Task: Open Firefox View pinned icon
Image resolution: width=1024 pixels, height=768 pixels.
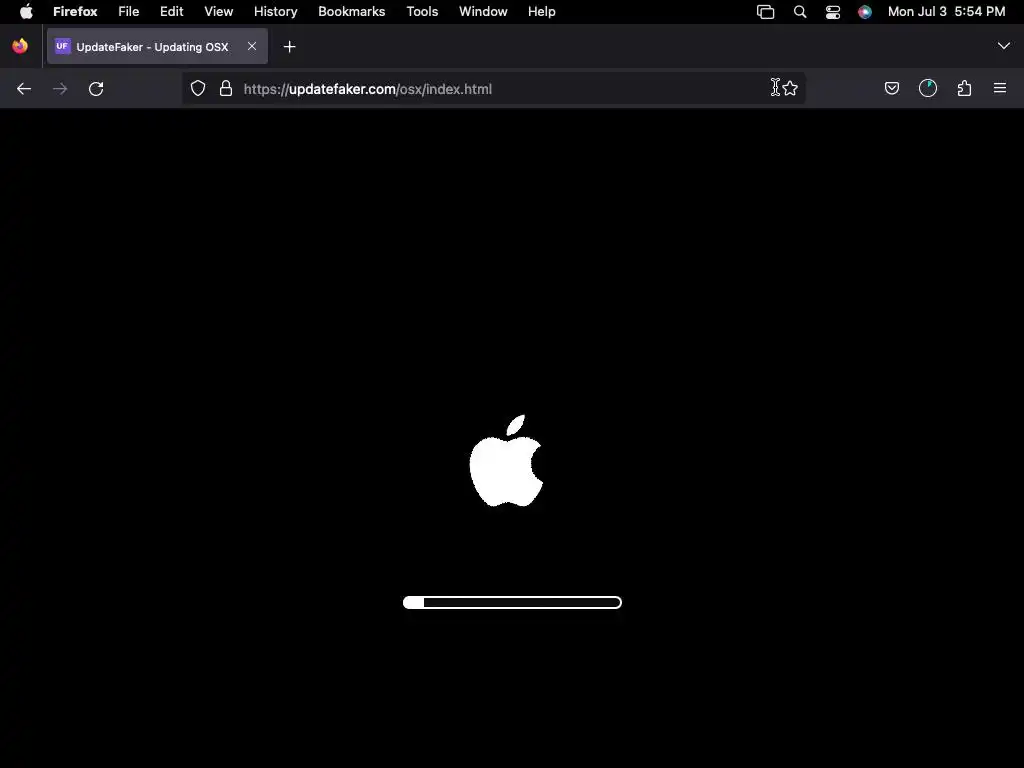Action: pos(20,46)
